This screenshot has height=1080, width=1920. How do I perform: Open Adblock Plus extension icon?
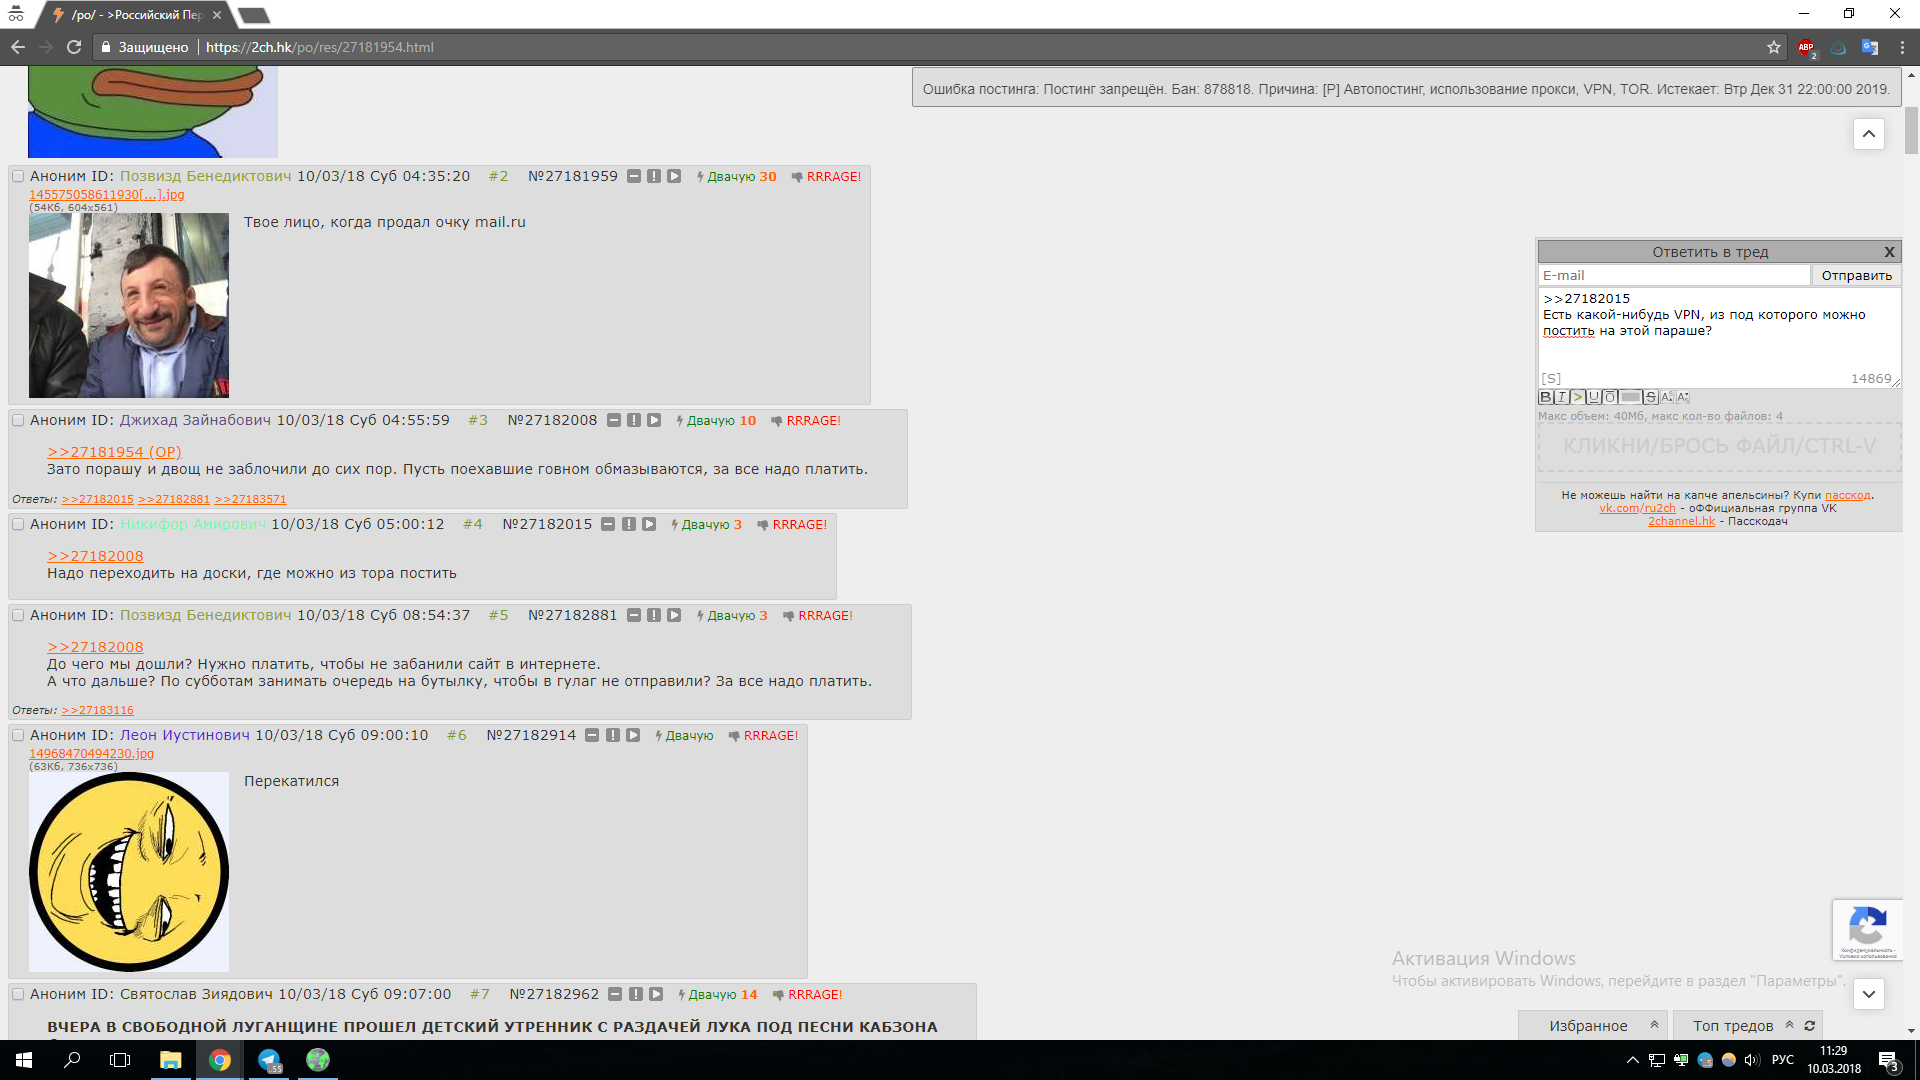click(1806, 48)
